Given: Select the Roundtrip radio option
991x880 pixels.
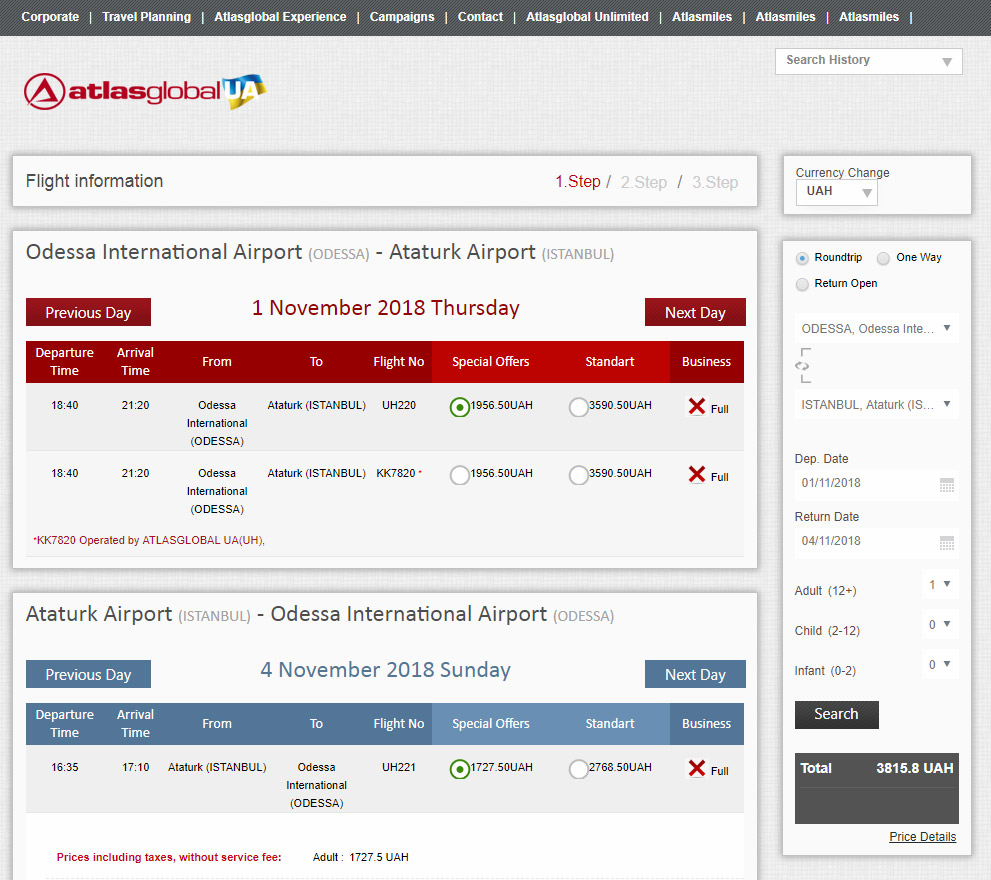Looking at the screenshot, I should tap(802, 258).
